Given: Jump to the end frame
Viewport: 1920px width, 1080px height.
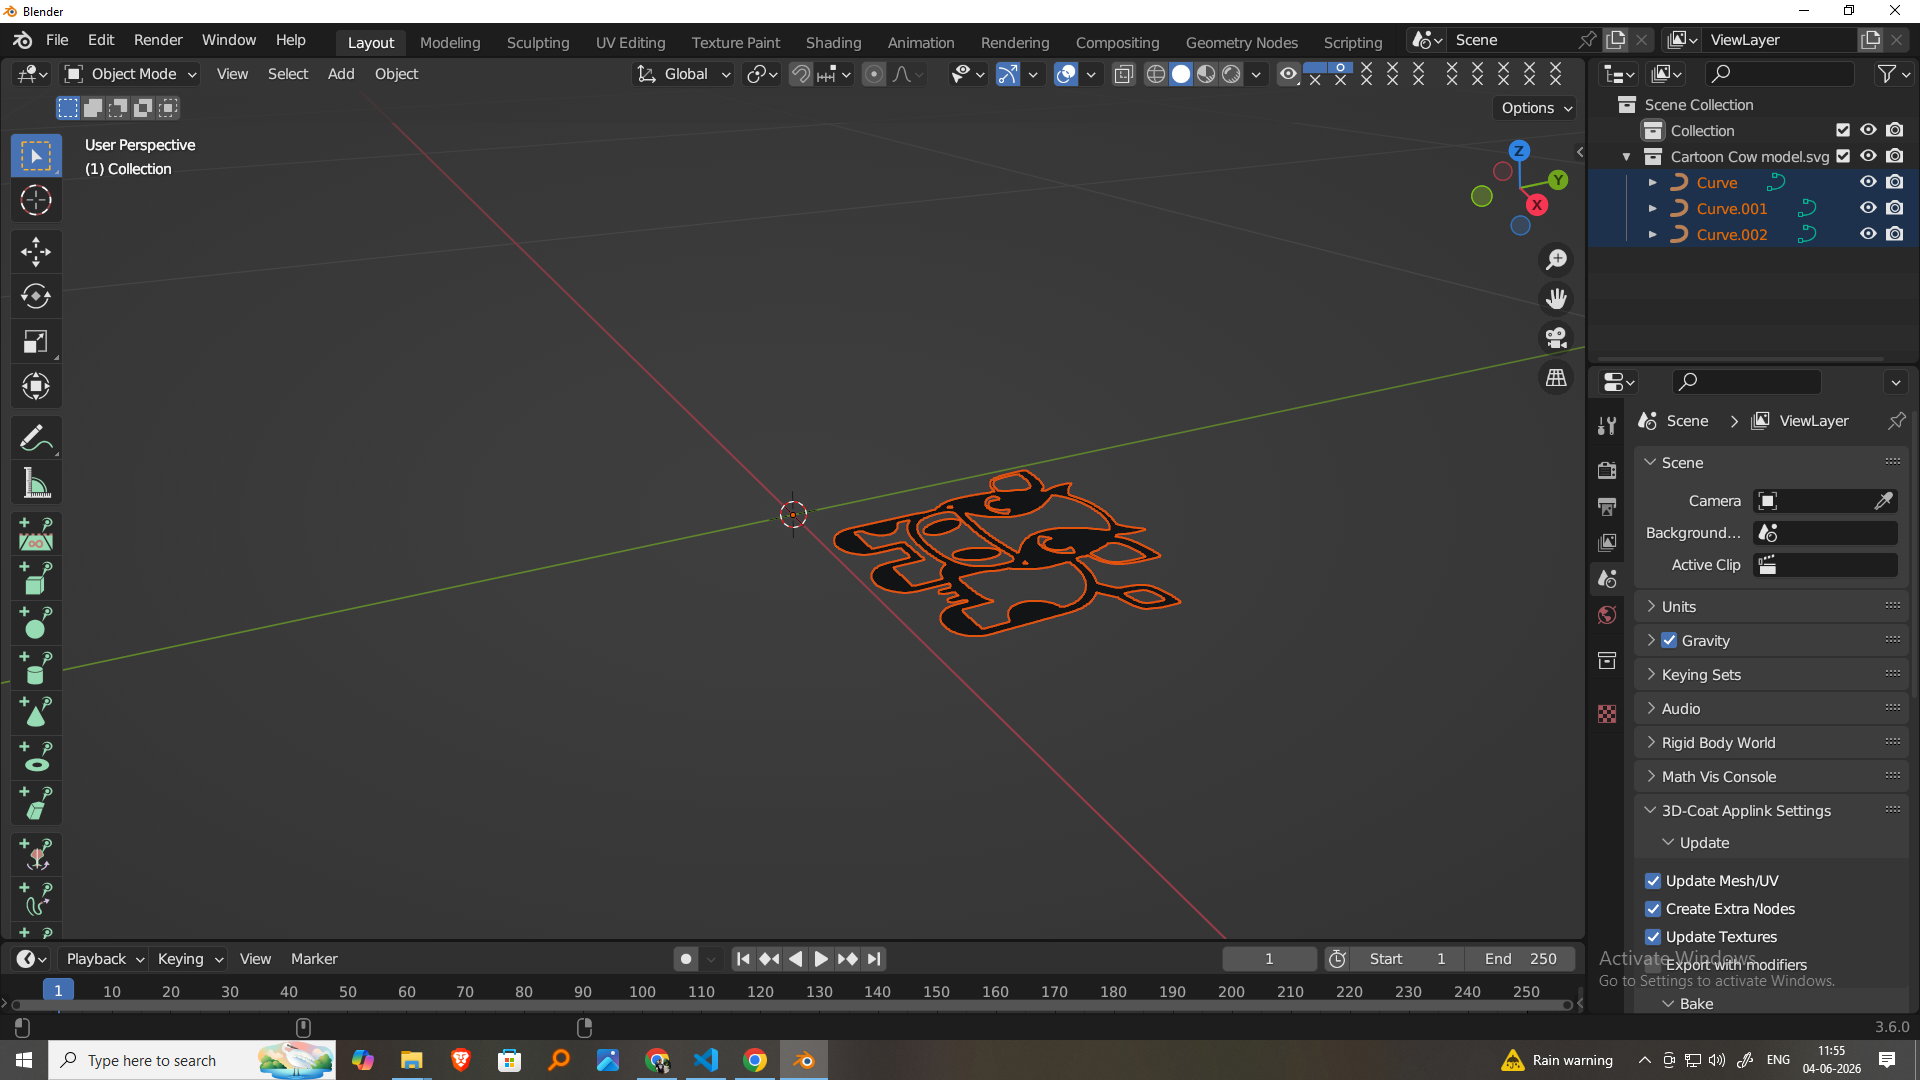Looking at the screenshot, I should coord(874,959).
